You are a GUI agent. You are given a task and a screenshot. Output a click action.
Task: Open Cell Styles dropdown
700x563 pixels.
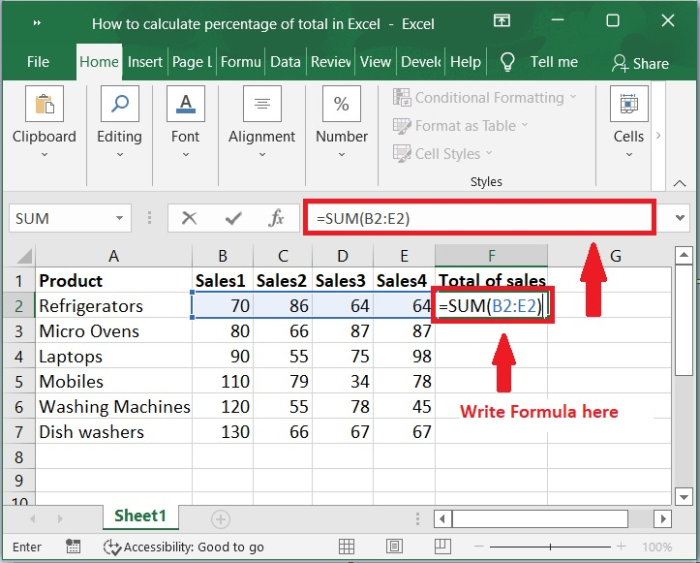[x=442, y=154]
